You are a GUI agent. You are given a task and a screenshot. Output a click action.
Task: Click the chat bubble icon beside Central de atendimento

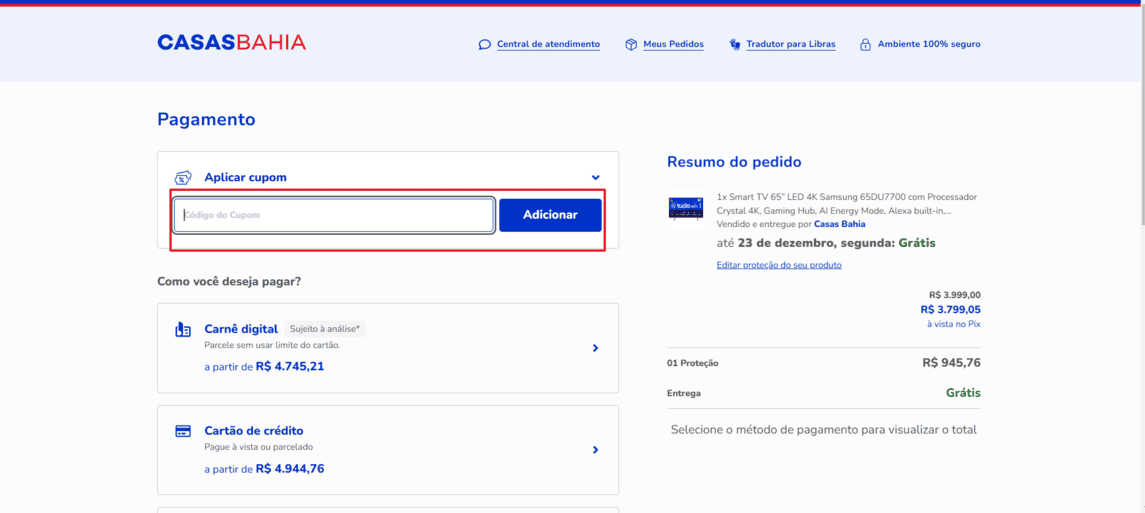point(484,45)
